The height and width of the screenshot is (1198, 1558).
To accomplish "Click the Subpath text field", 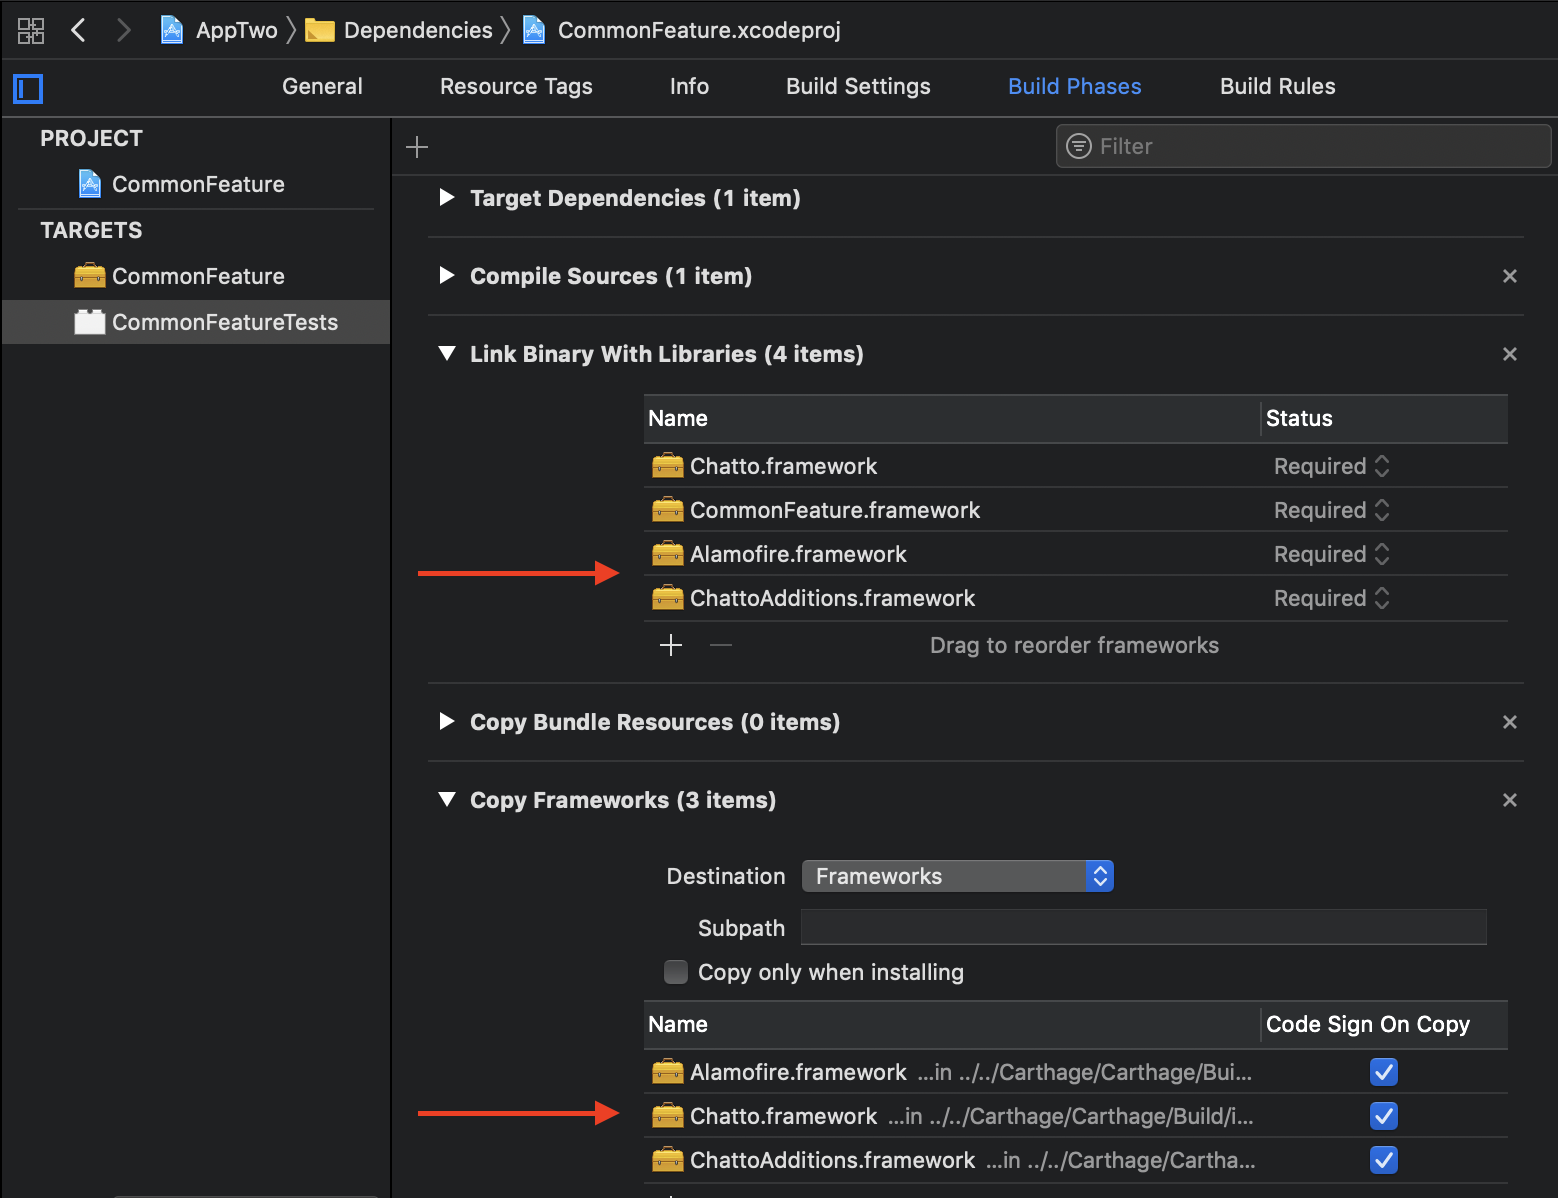I will [1144, 927].
